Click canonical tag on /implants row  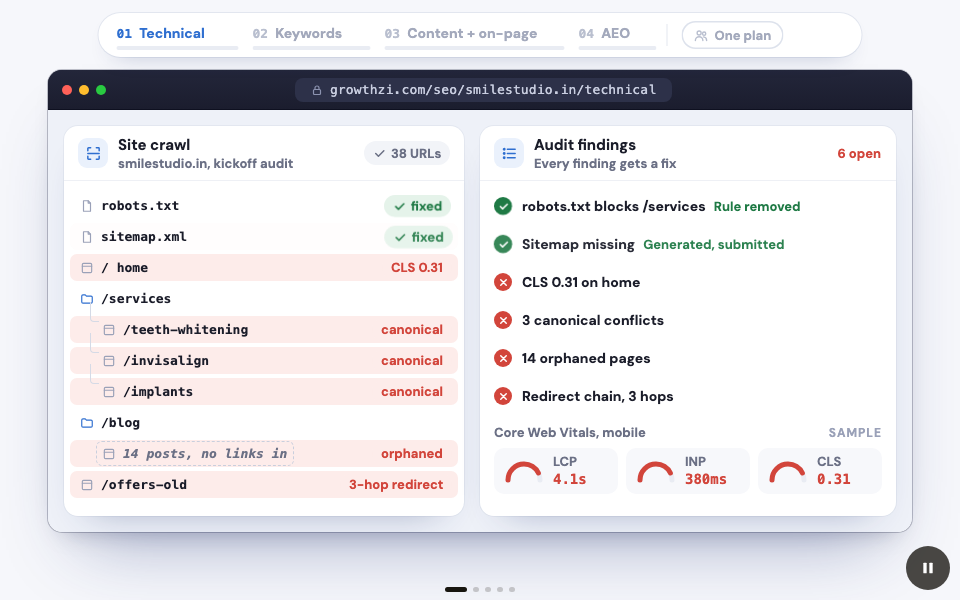412,392
